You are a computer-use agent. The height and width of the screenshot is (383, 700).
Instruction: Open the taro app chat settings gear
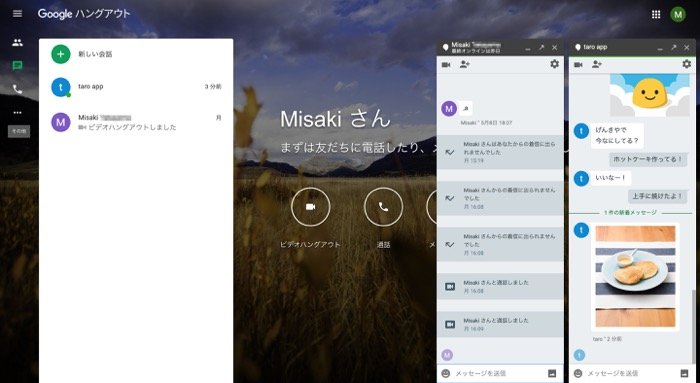click(687, 64)
